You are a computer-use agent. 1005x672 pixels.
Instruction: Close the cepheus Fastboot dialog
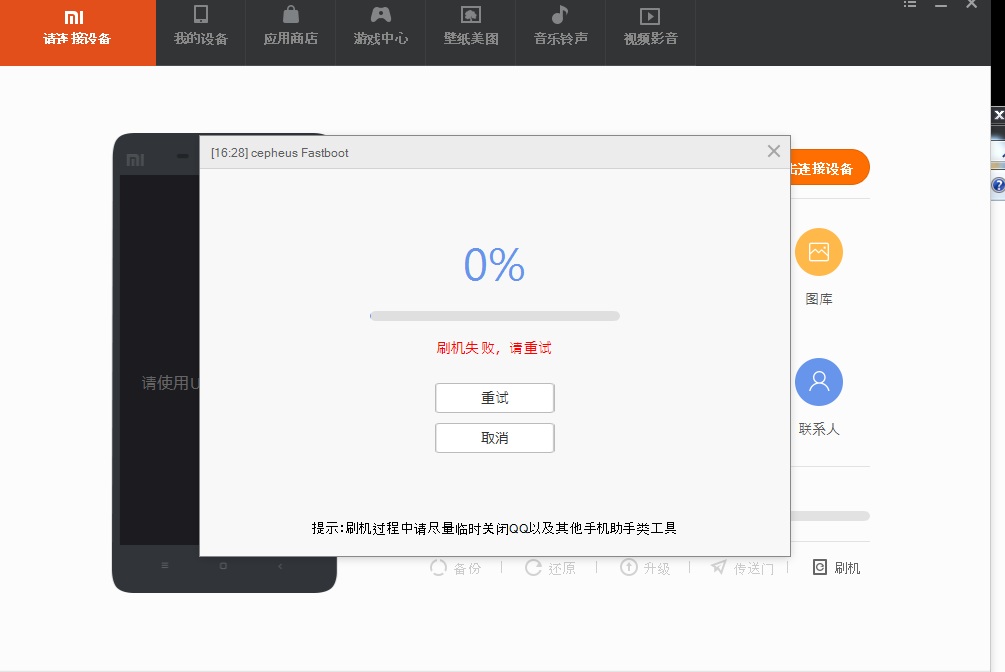coord(773,151)
